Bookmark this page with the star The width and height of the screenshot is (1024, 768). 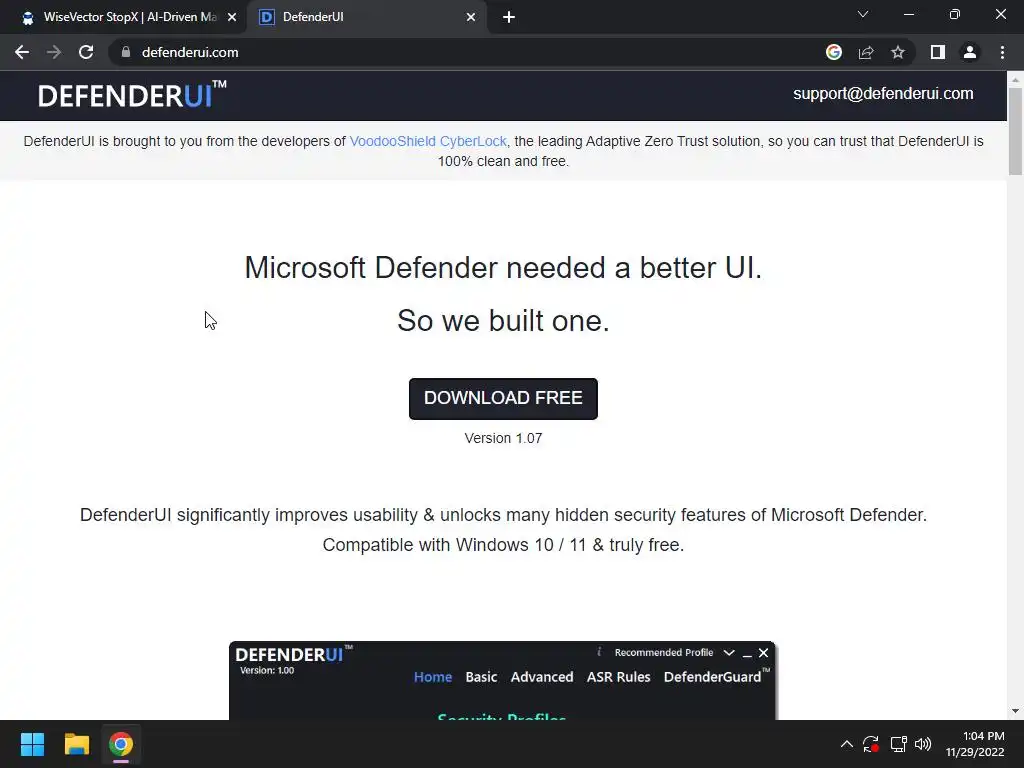[x=898, y=52]
